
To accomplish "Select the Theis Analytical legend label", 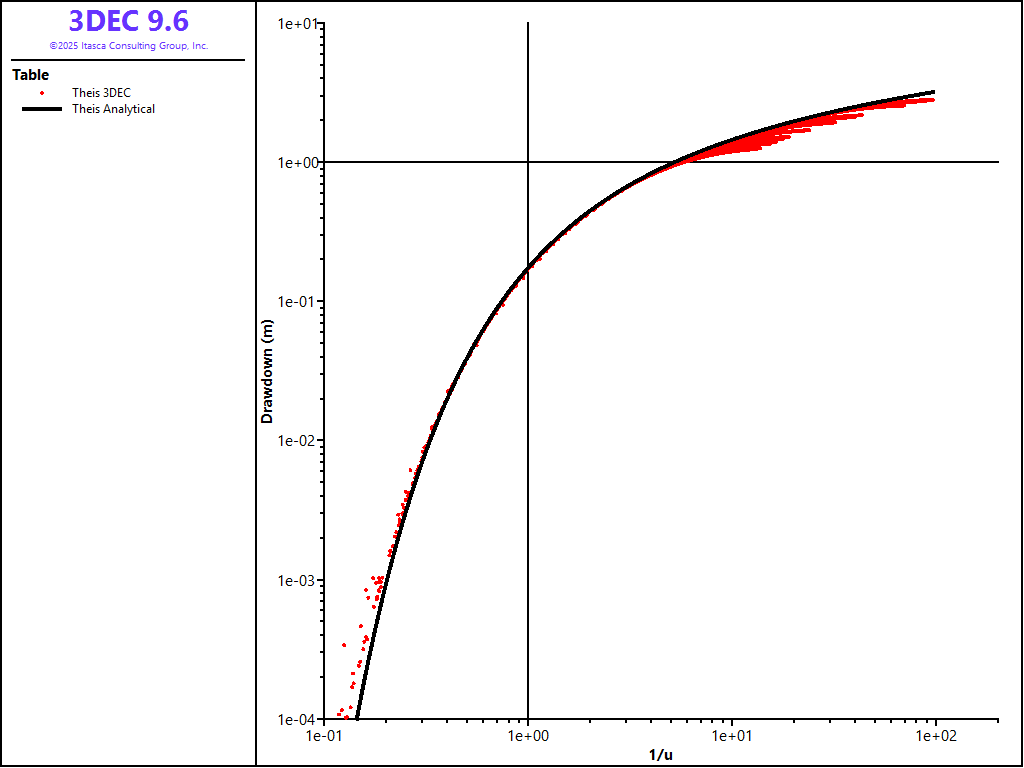I will coord(113,109).
